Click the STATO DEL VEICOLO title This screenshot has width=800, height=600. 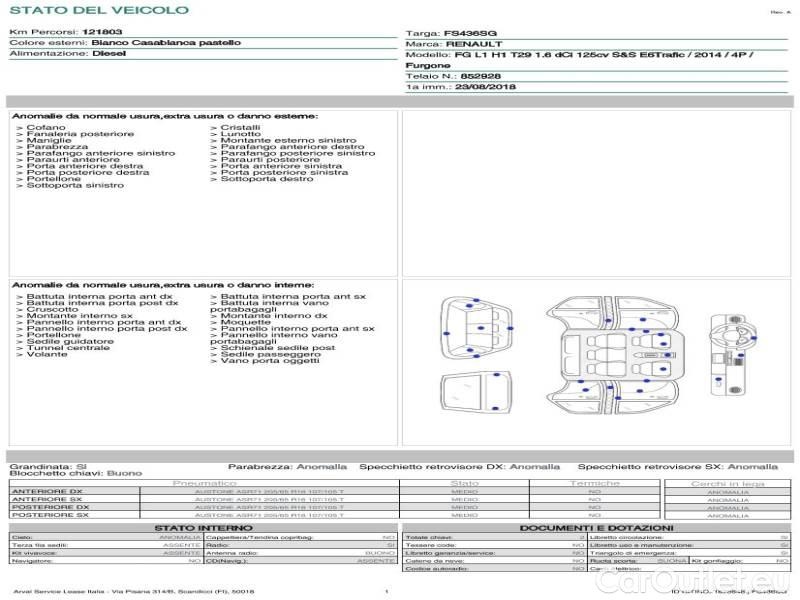coord(98,10)
